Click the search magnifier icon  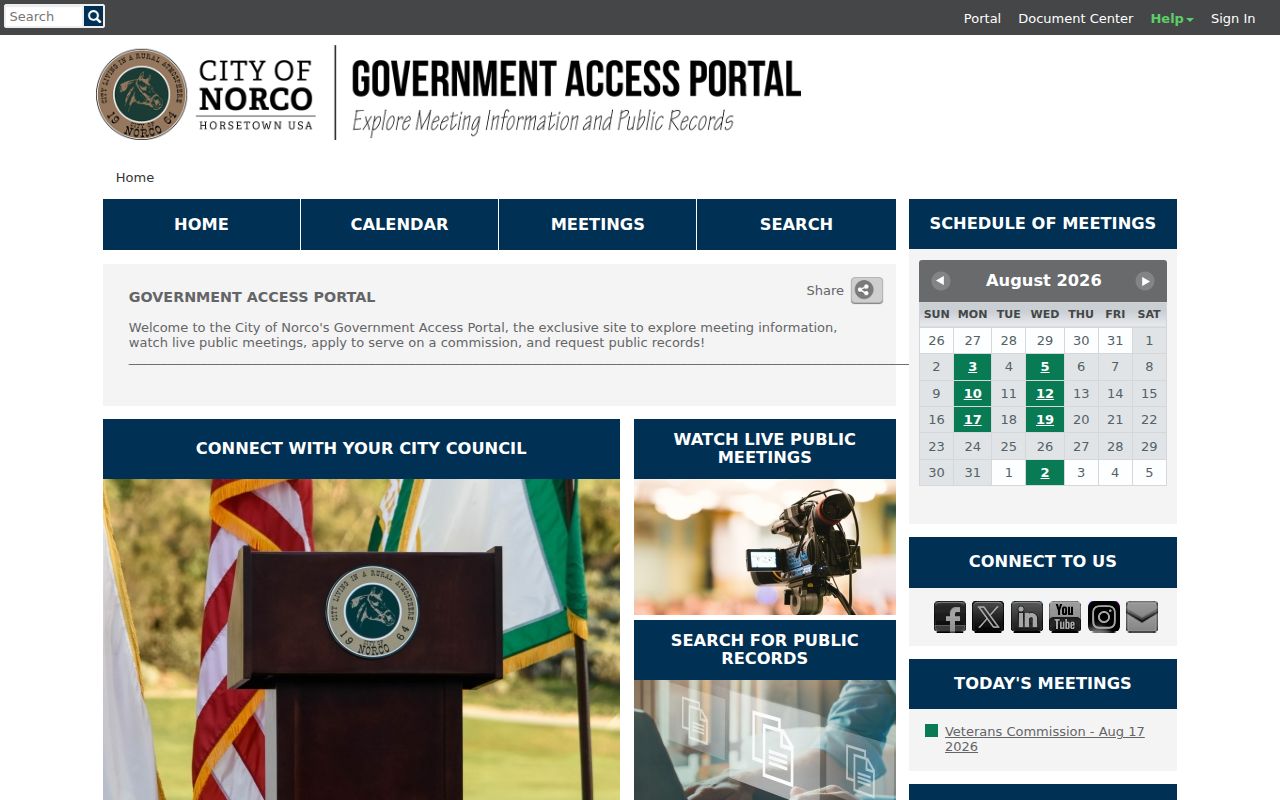pos(94,16)
